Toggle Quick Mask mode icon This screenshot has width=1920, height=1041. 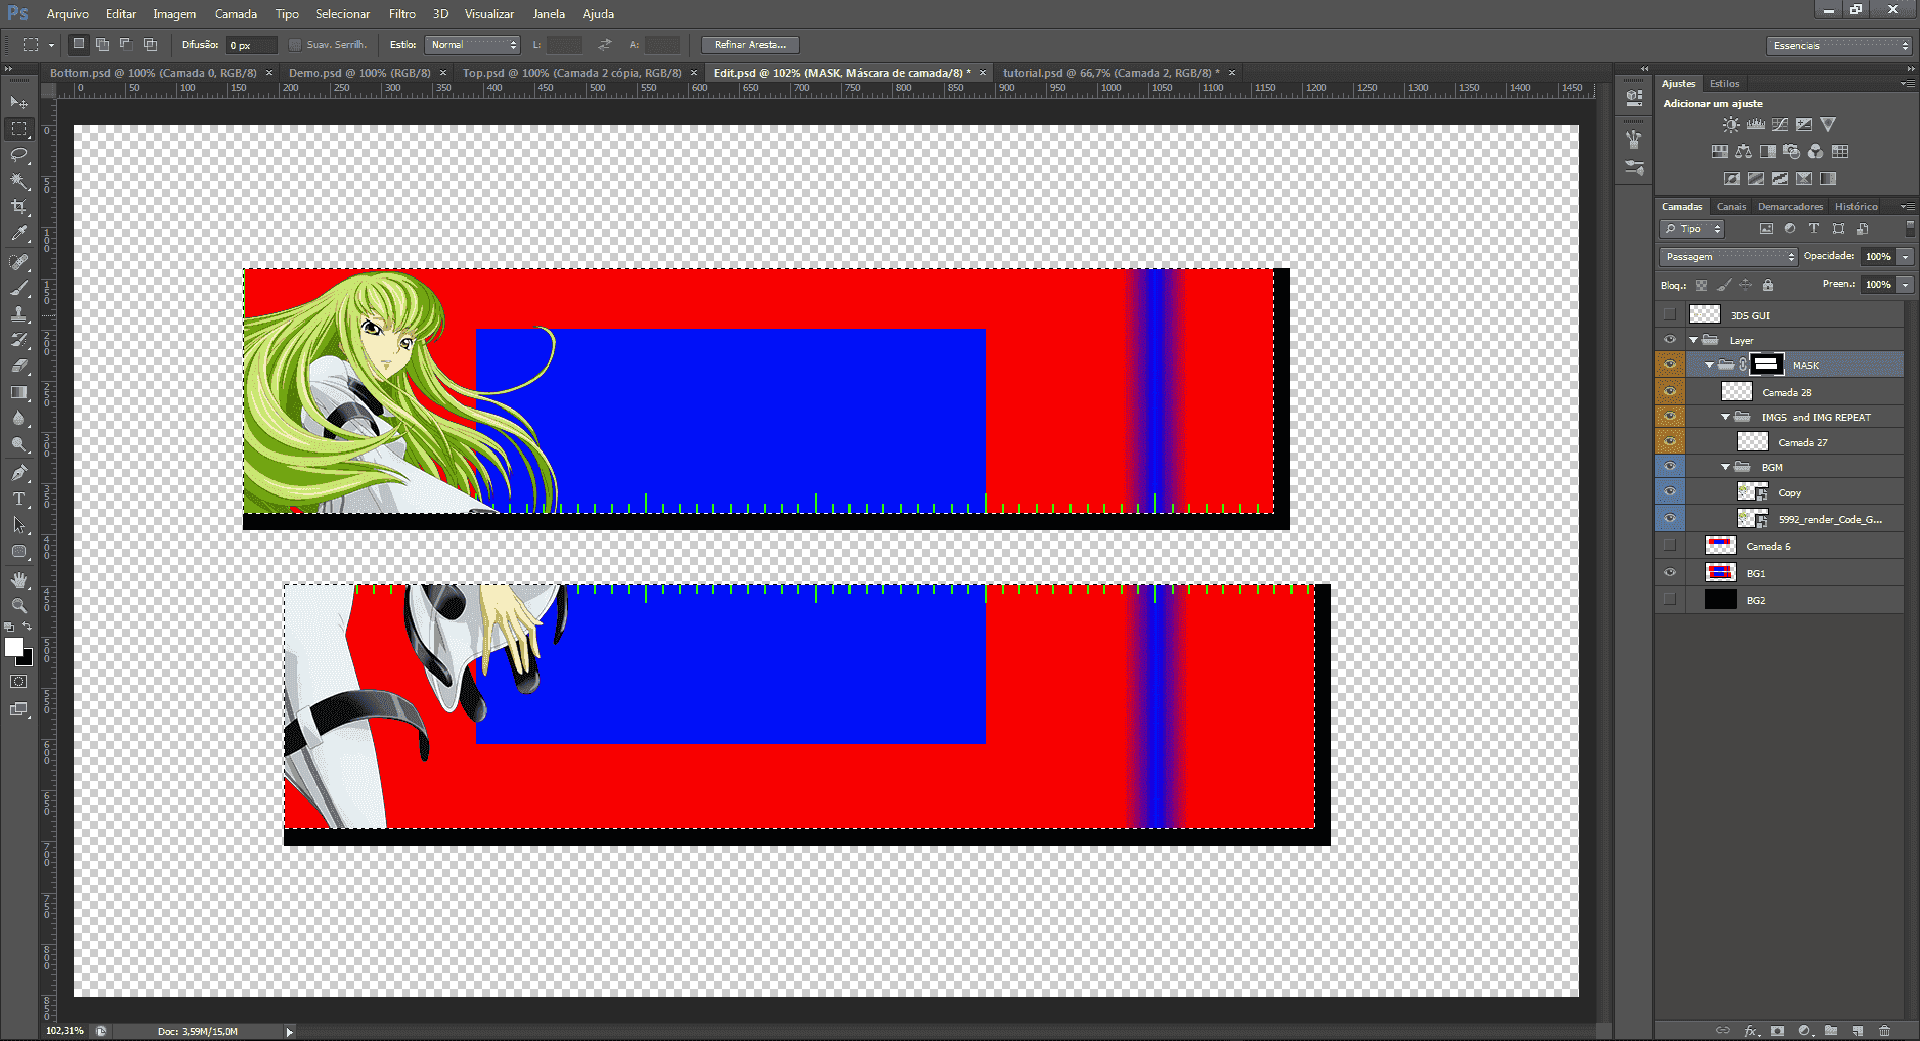point(19,682)
